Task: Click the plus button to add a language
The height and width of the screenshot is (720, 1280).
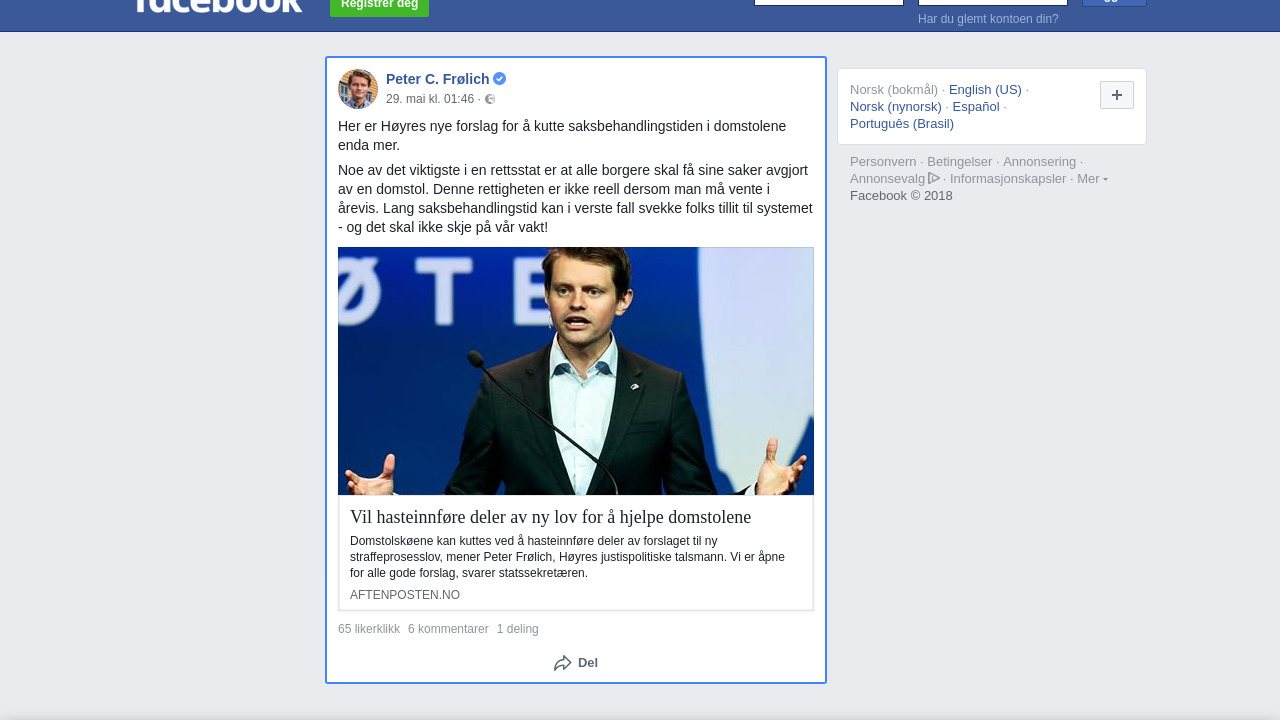Action: pos(1117,95)
